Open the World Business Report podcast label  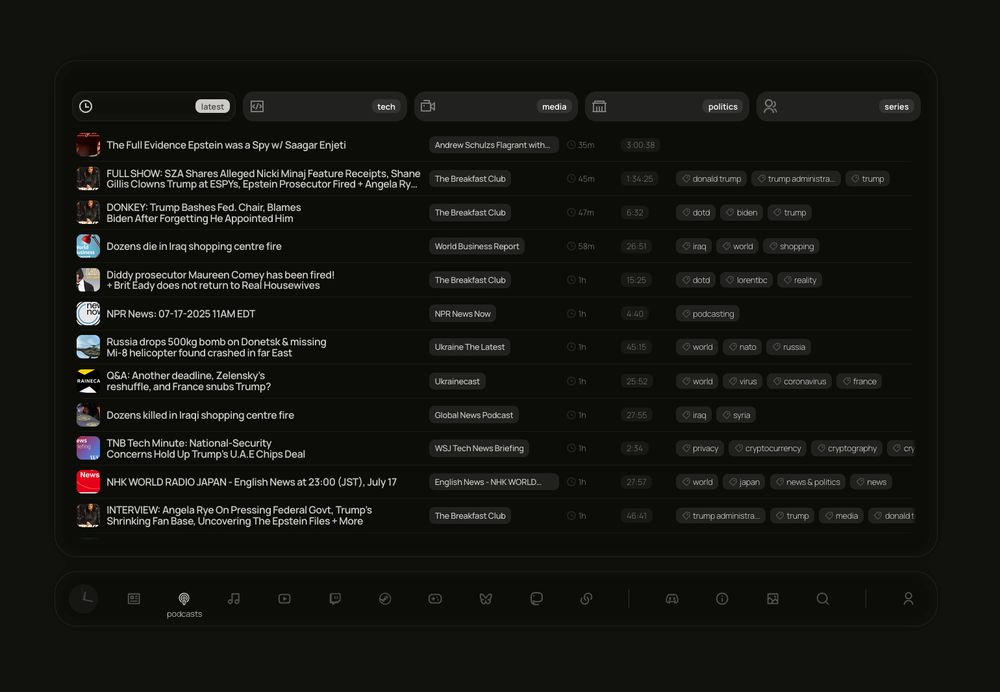477,246
